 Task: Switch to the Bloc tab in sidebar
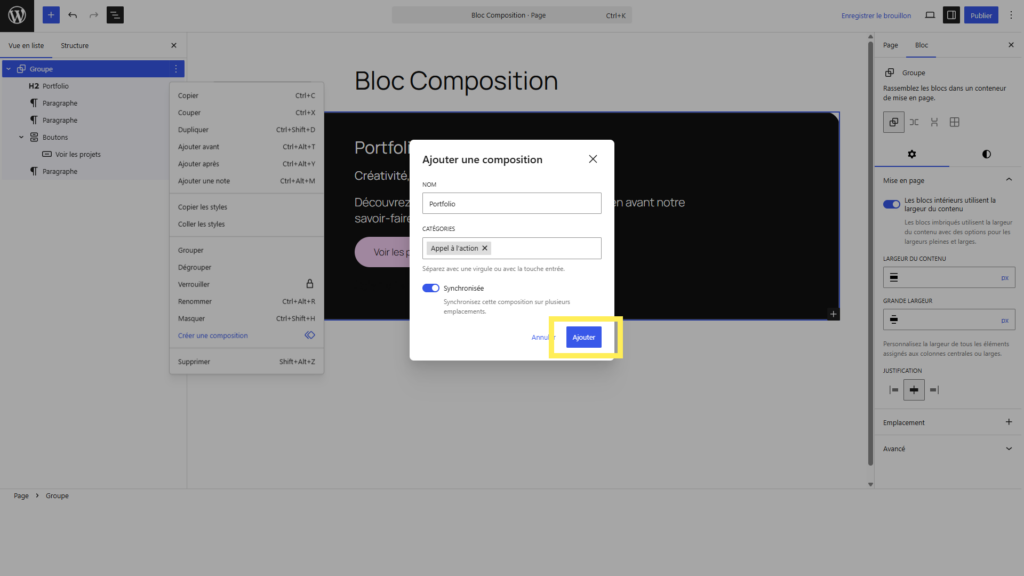[x=921, y=45]
